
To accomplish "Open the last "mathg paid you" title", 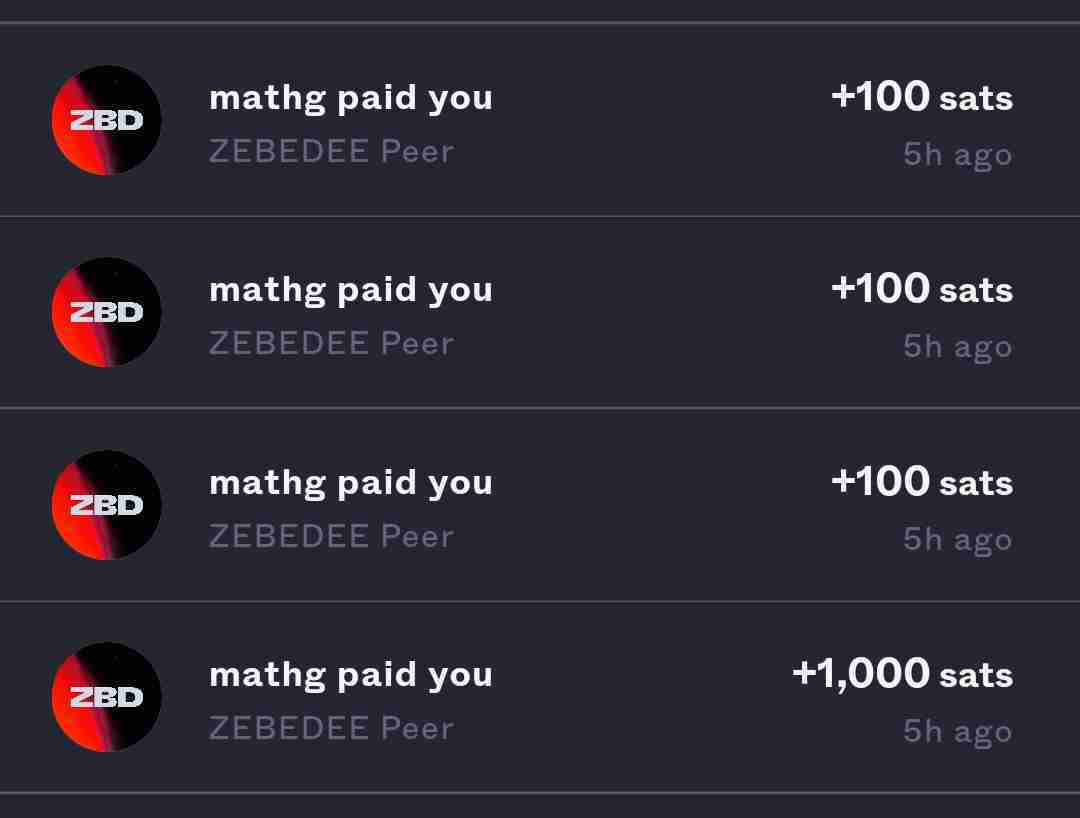I will [350, 675].
